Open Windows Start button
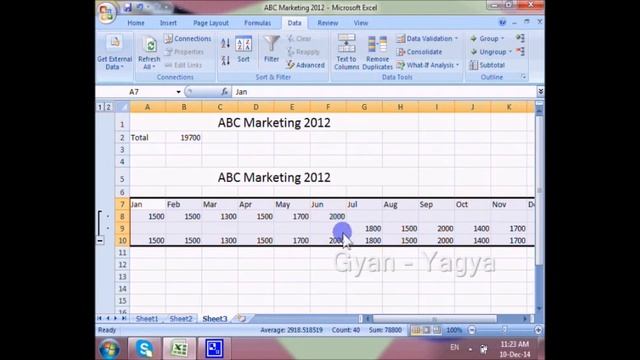The height and width of the screenshot is (360, 640). 109,349
